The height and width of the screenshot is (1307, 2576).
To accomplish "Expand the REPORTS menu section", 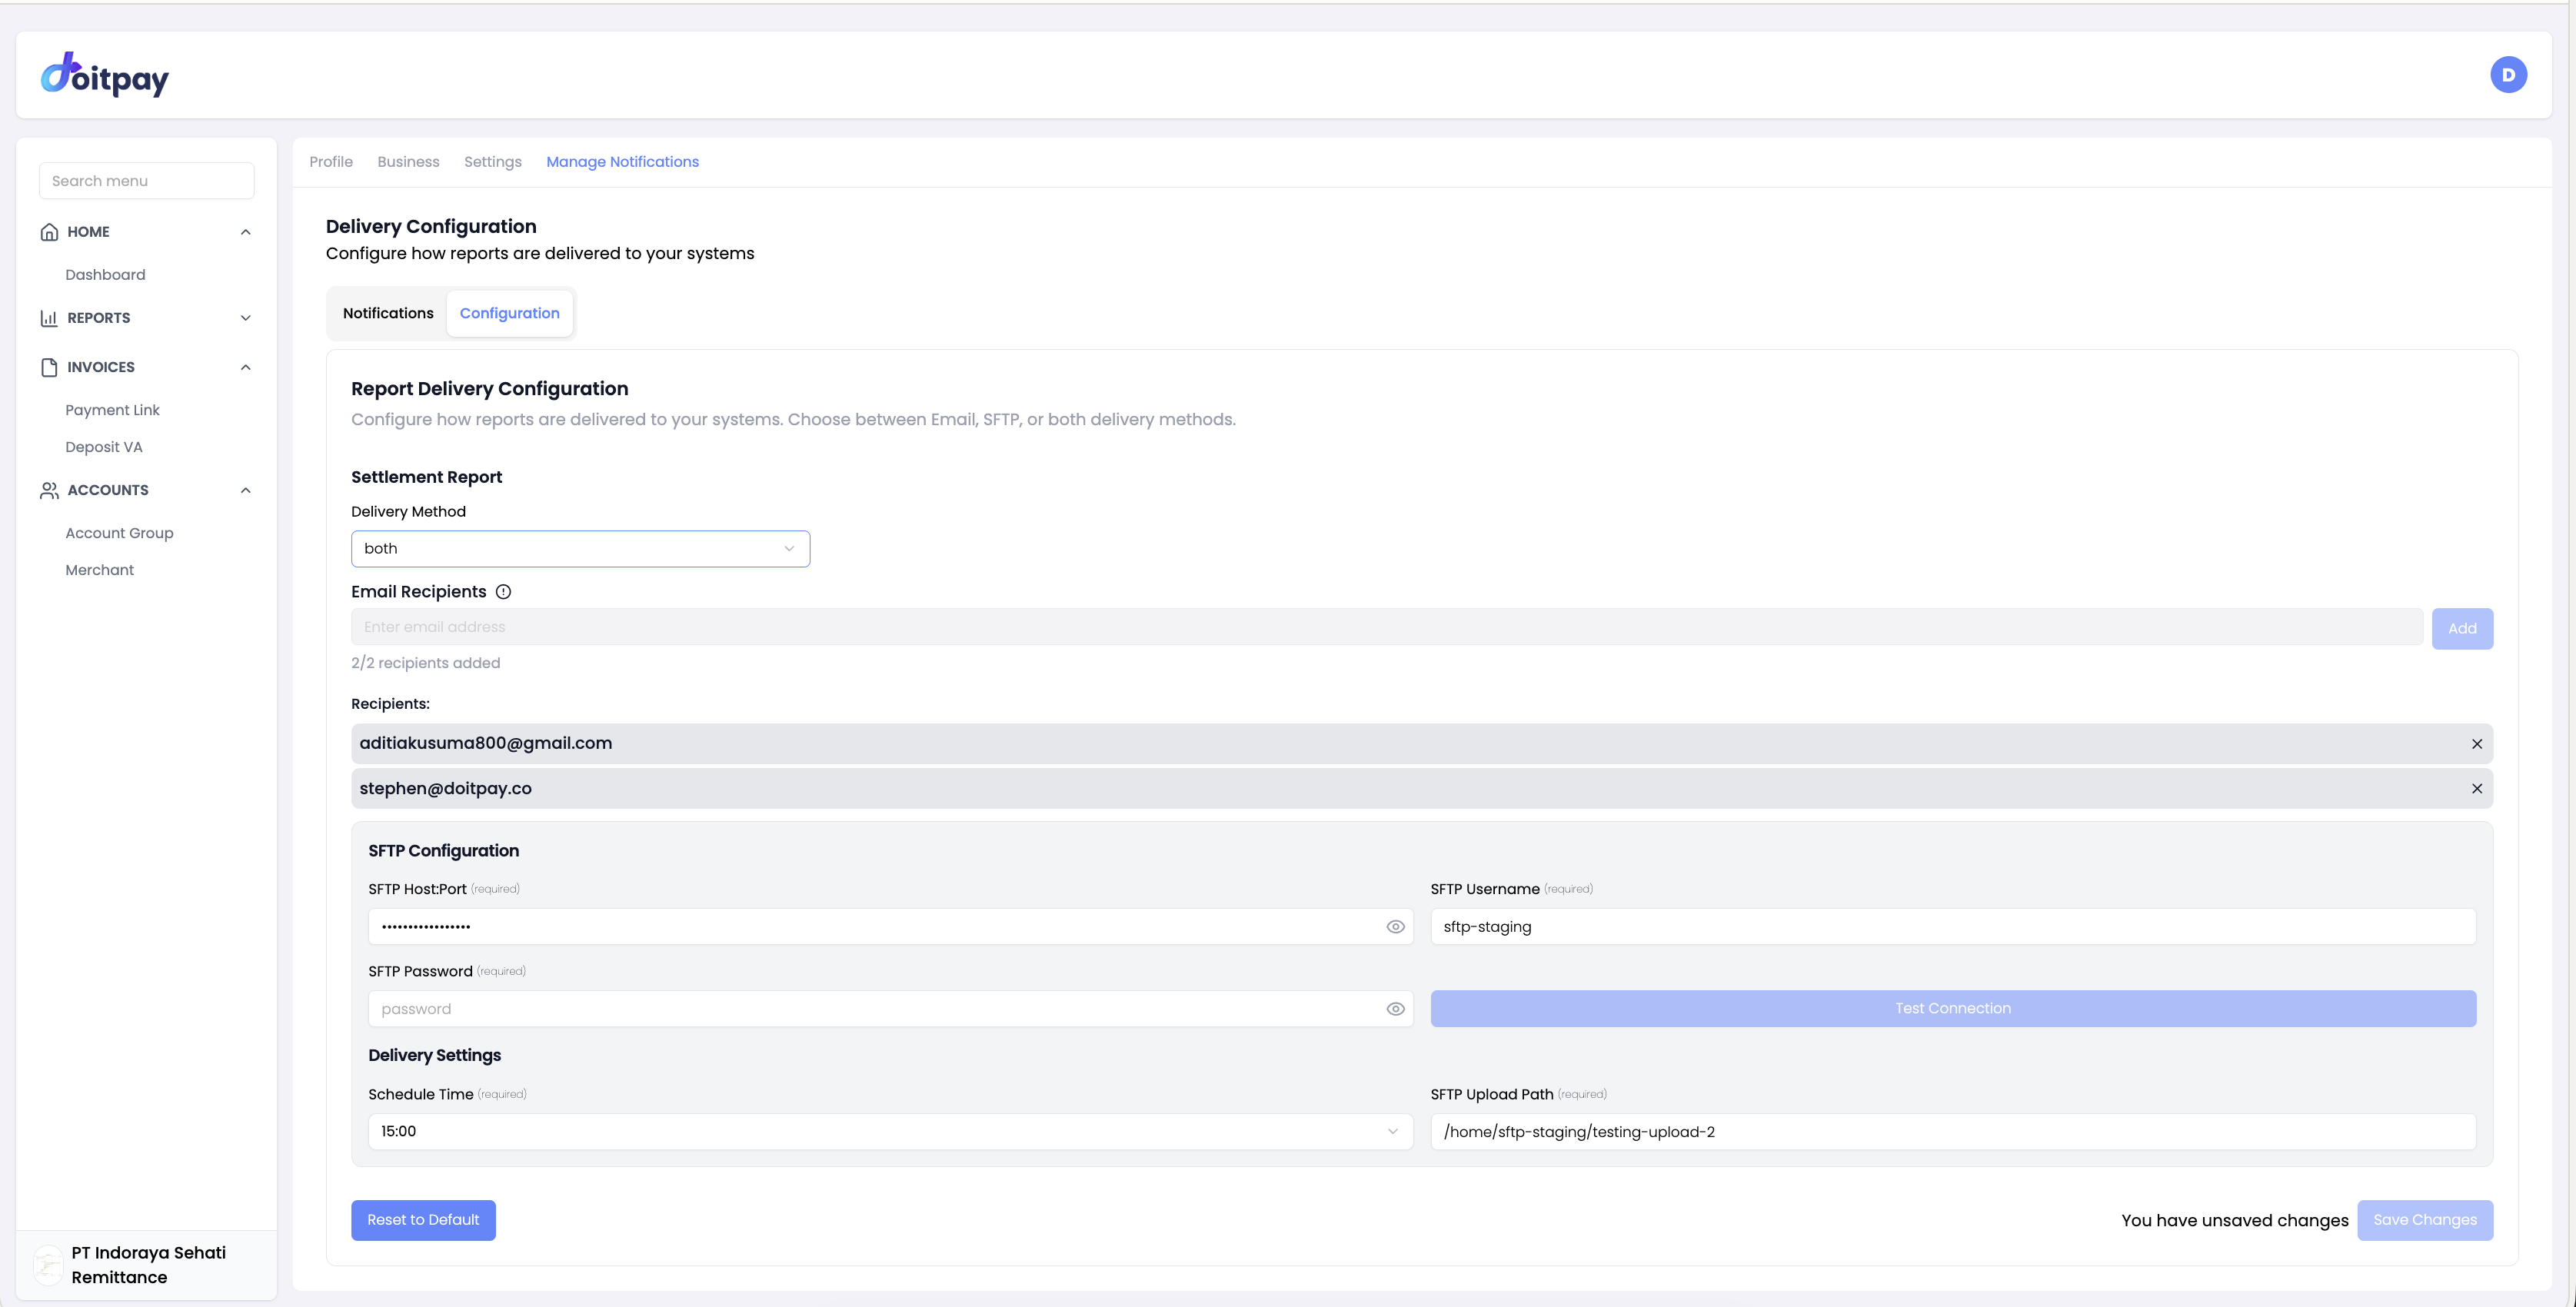I will (246, 318).
